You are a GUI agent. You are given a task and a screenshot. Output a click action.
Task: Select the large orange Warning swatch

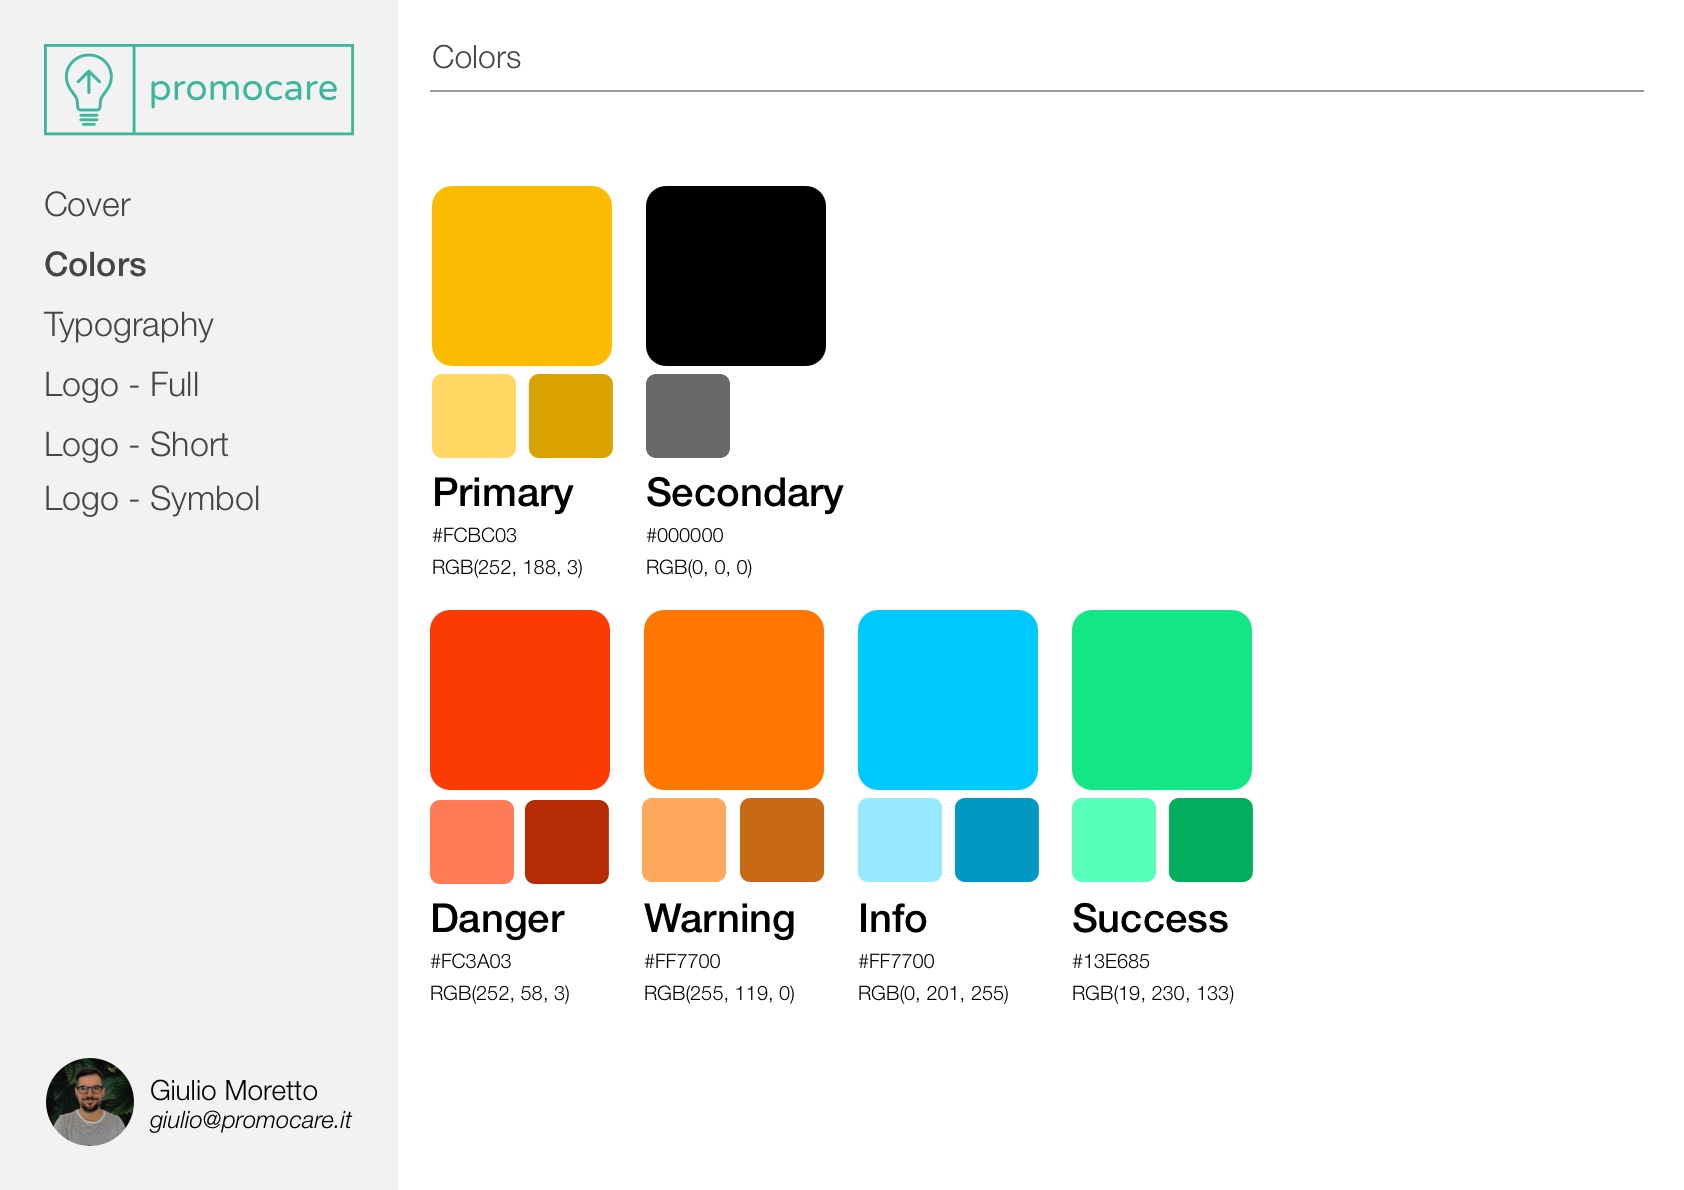pos(734,700)
